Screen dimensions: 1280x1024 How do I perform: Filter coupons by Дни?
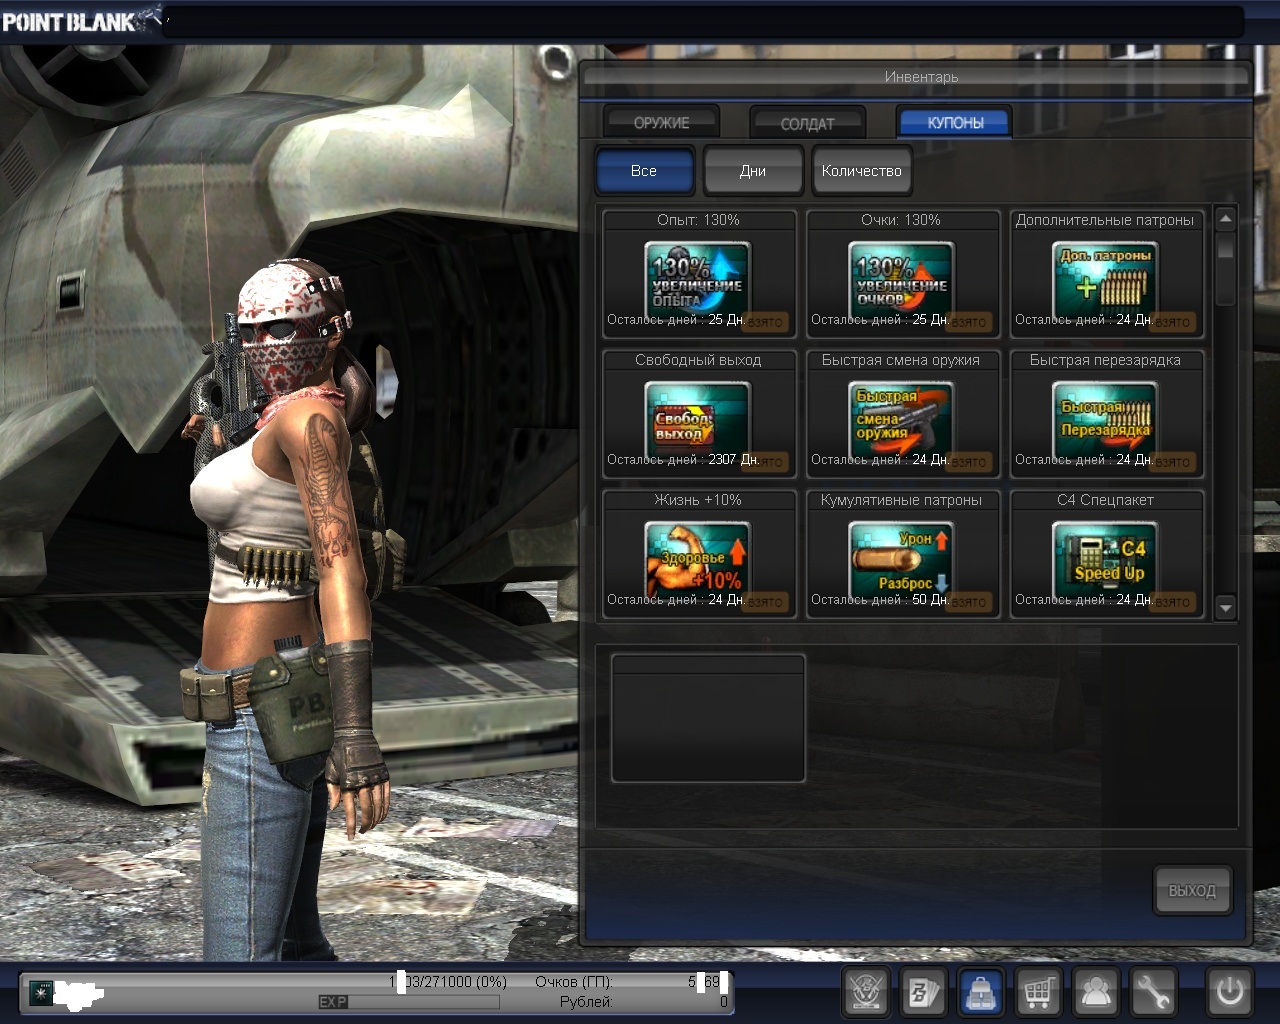[x=753, y=171]
